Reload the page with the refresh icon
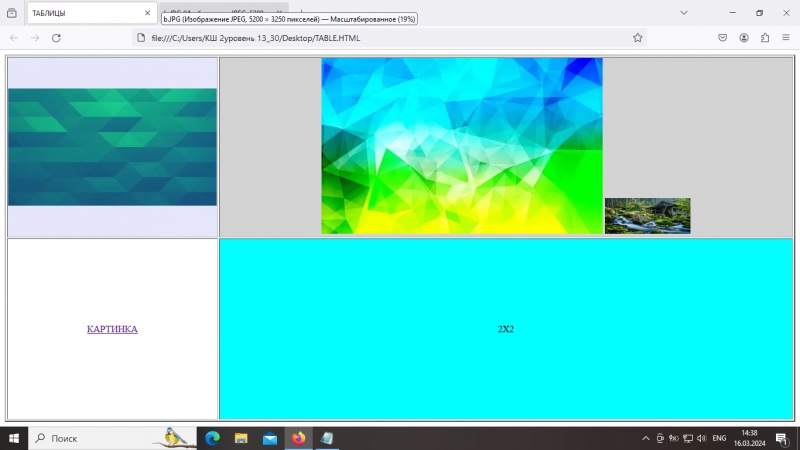The image size is (800, 450). point(56,38)
